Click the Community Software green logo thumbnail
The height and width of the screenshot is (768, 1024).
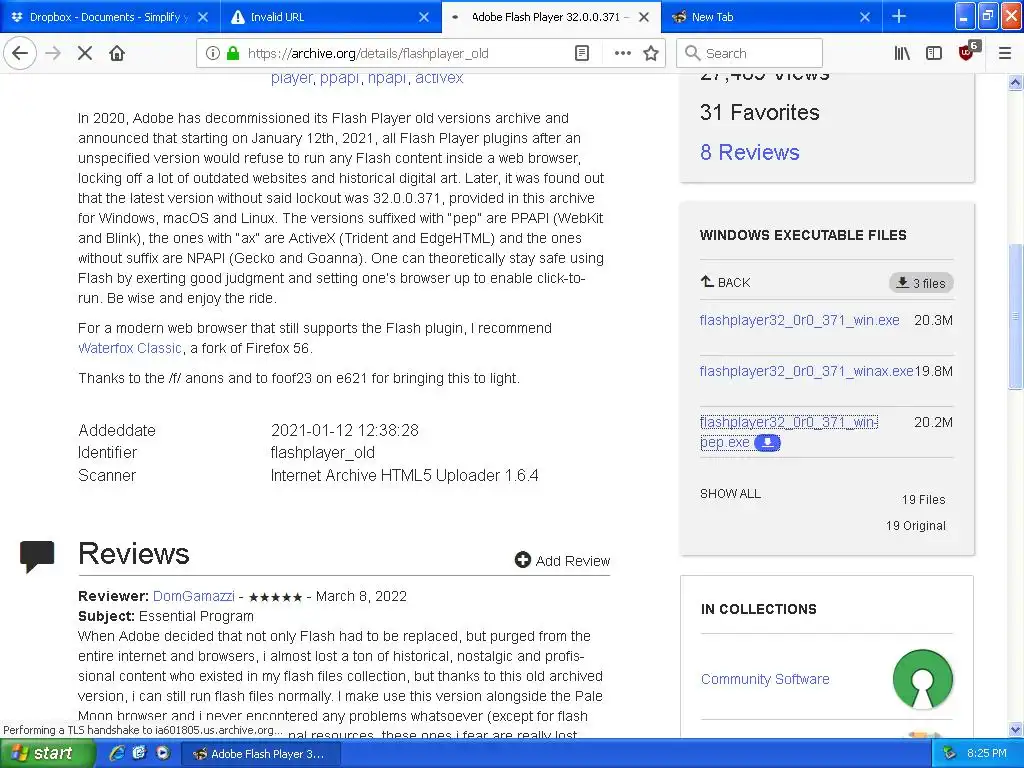point(922,679)
